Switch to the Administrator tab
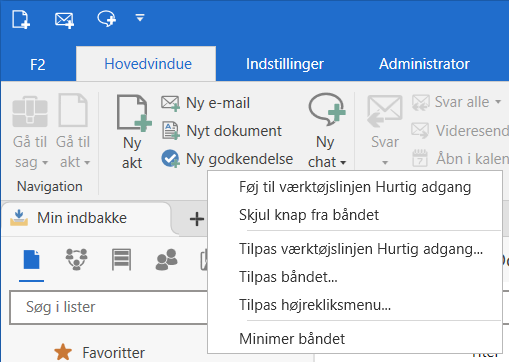The width and height of the screenshot is (509, 362). (x=424, y=64)
